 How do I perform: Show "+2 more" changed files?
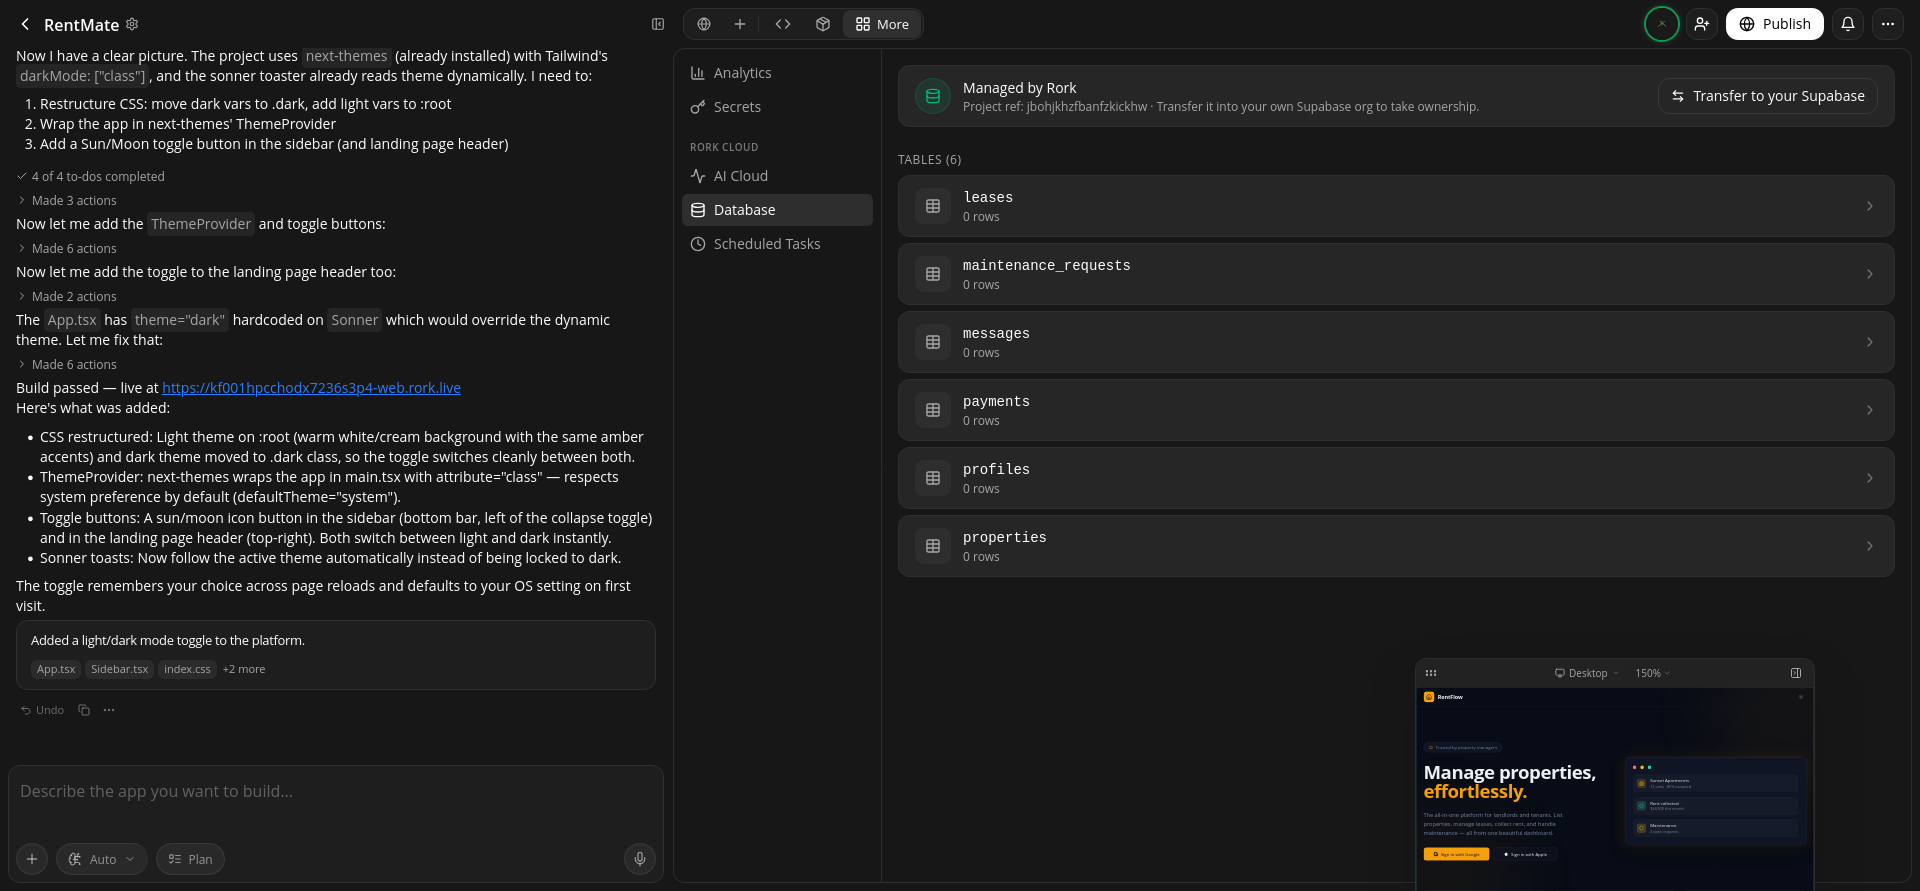pos(244,669)
